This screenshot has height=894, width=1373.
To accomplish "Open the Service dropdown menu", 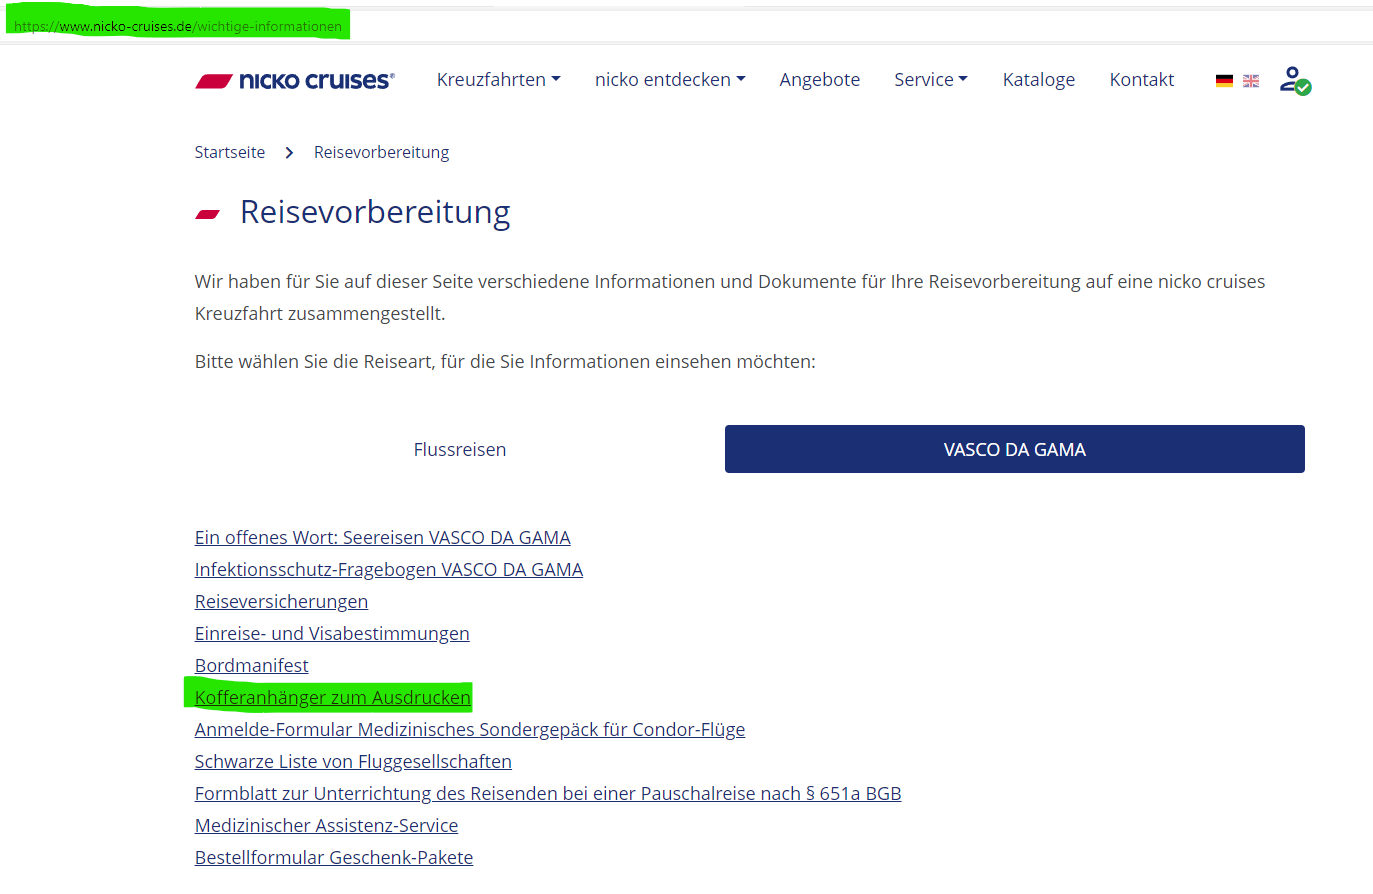I will click(x=930, y=80).
